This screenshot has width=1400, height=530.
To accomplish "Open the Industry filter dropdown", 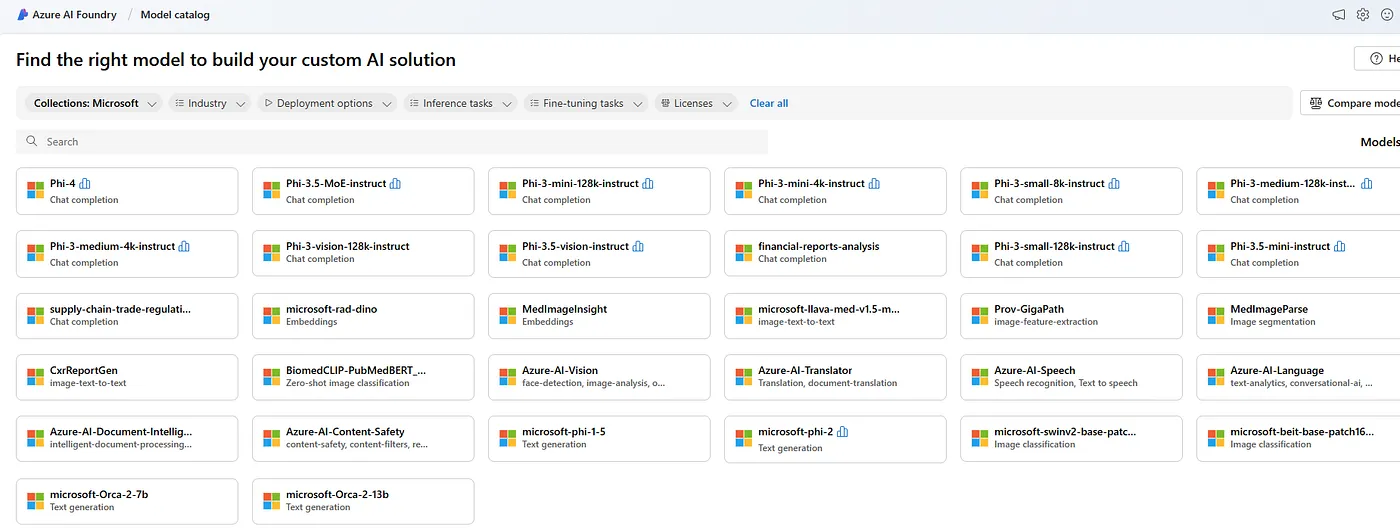I will tap(209, 103).
